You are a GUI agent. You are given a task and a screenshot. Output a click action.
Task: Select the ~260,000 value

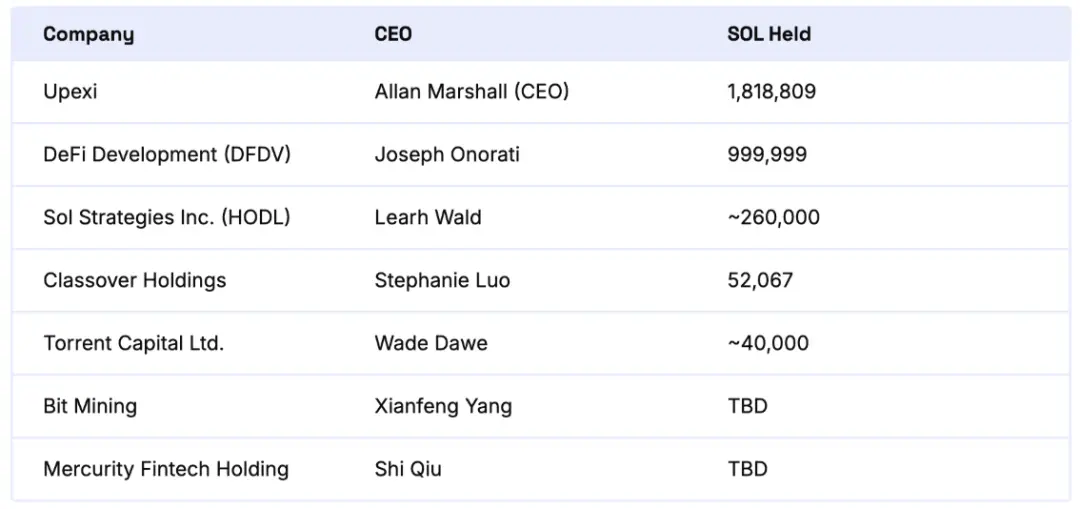pos(773,217)
